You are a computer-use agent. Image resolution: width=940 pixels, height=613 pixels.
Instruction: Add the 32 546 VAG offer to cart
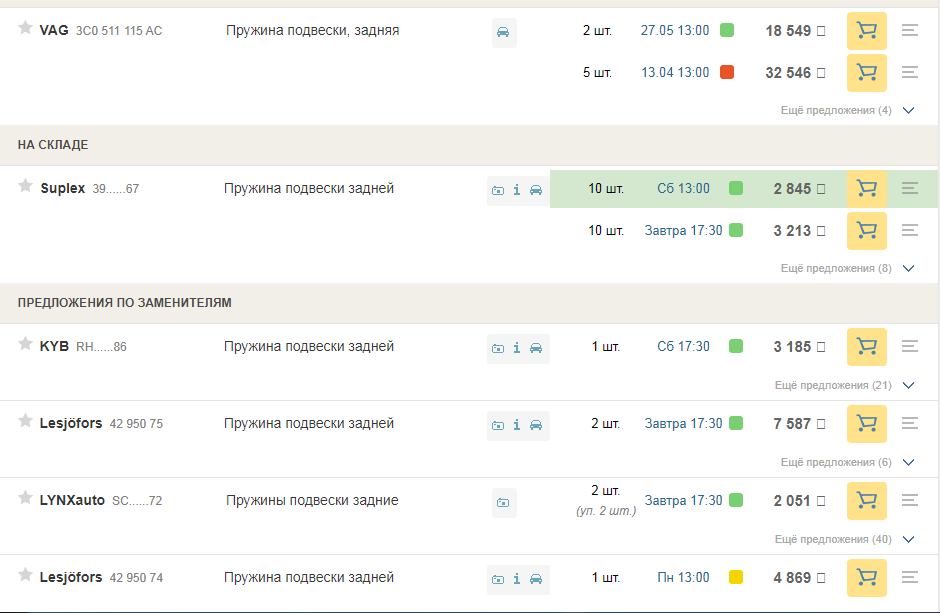tap(866, 72)
